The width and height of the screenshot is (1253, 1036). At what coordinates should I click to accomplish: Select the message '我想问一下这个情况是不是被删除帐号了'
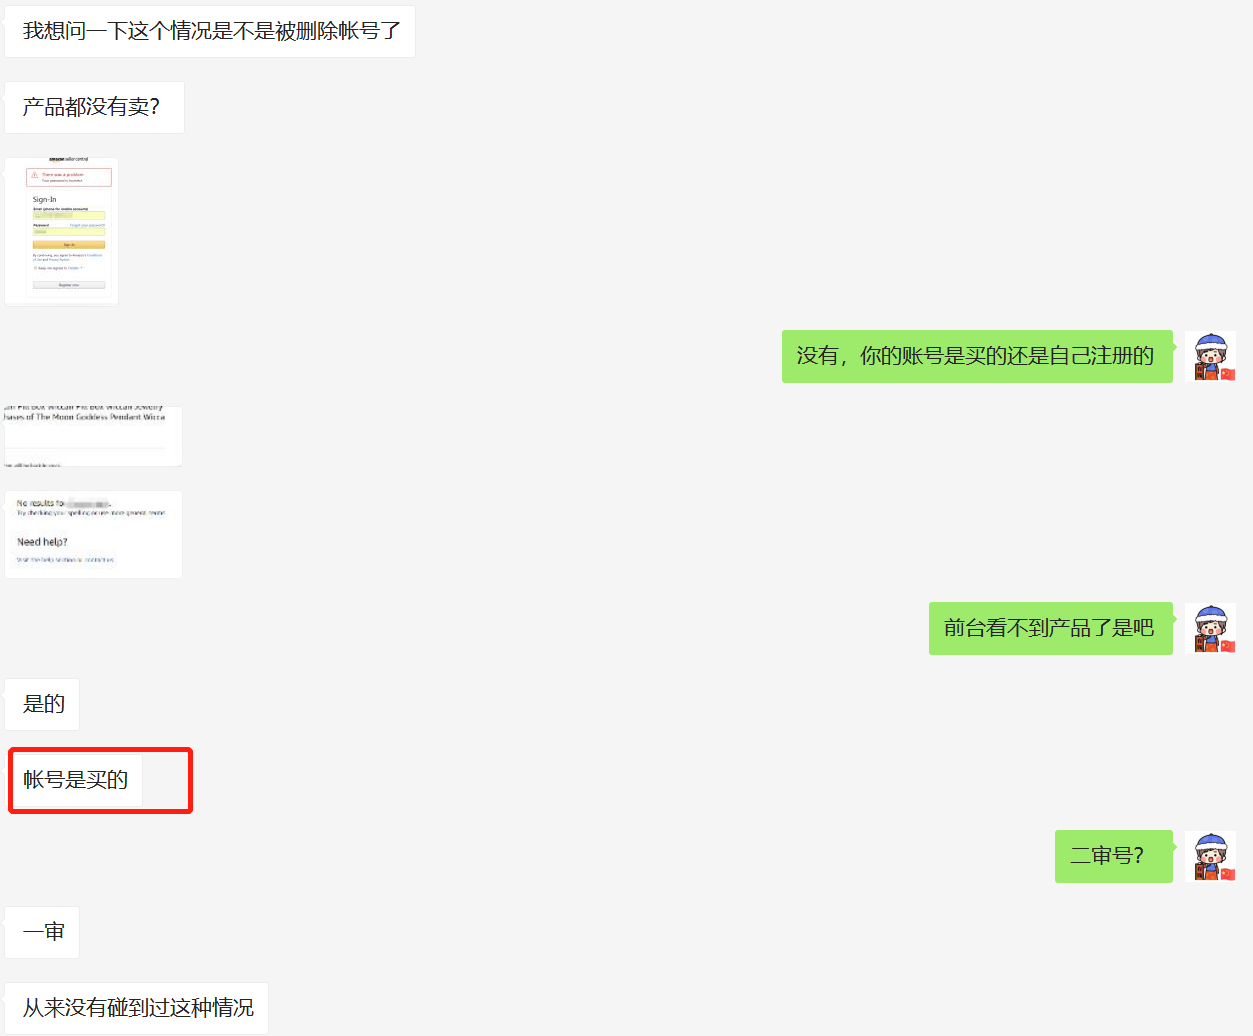pos(210,31)
